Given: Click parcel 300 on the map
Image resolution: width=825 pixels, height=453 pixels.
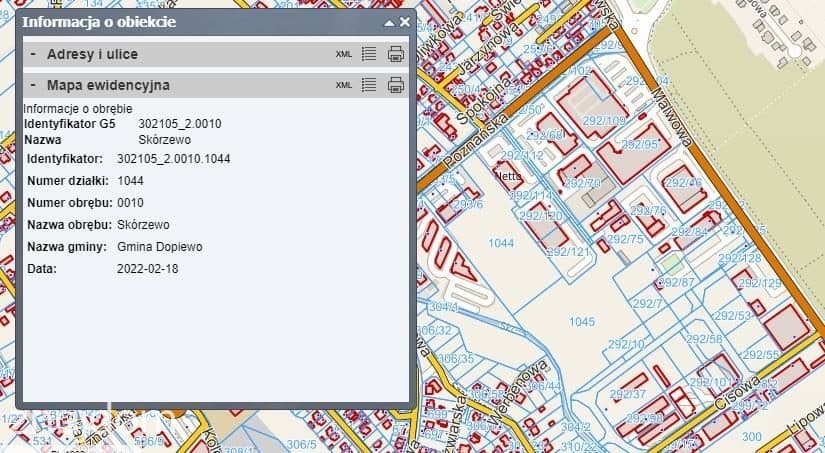Looking at the screenshot, I should (x=752, y=436).
